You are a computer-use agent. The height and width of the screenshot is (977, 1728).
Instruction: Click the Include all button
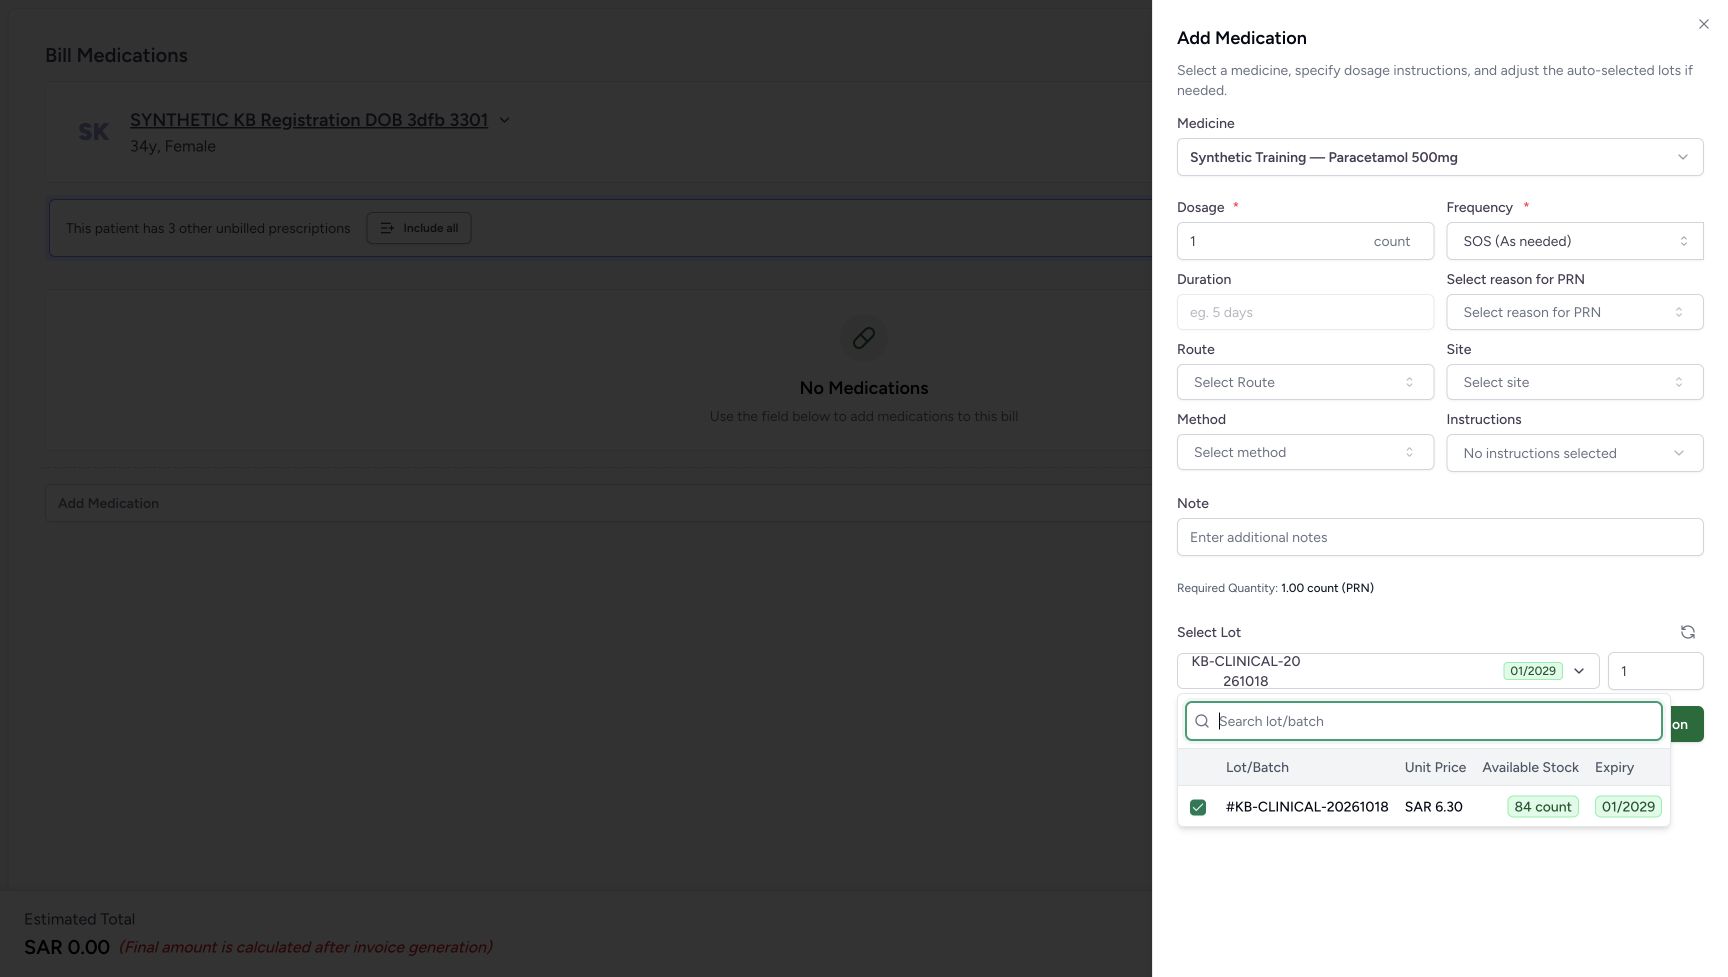(418, 228)
